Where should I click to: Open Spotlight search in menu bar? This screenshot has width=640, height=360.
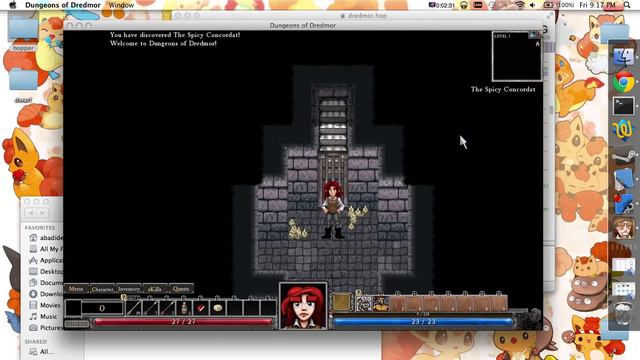pyautogui.click(x=627, y=5)
